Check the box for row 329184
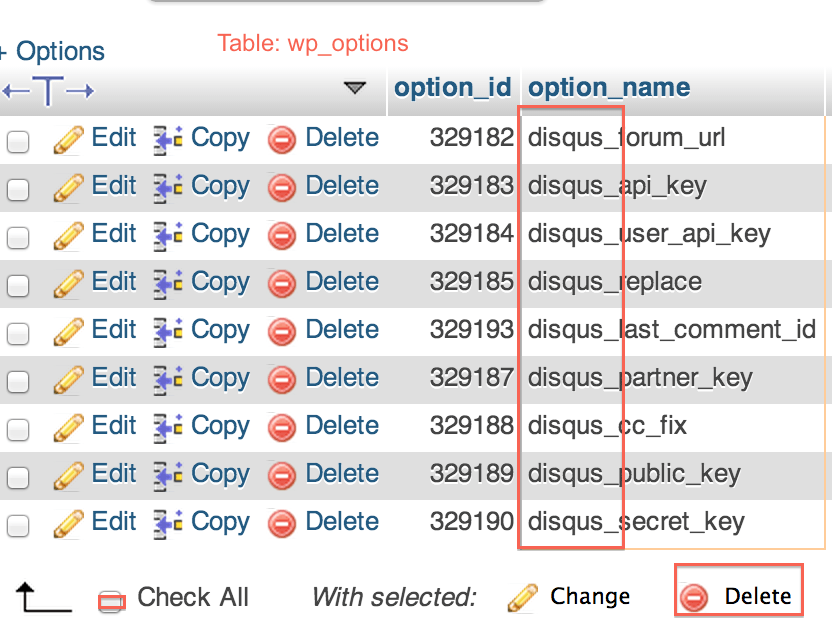The image size is (832, 632). pyautogui.click(x=18, y=238)
